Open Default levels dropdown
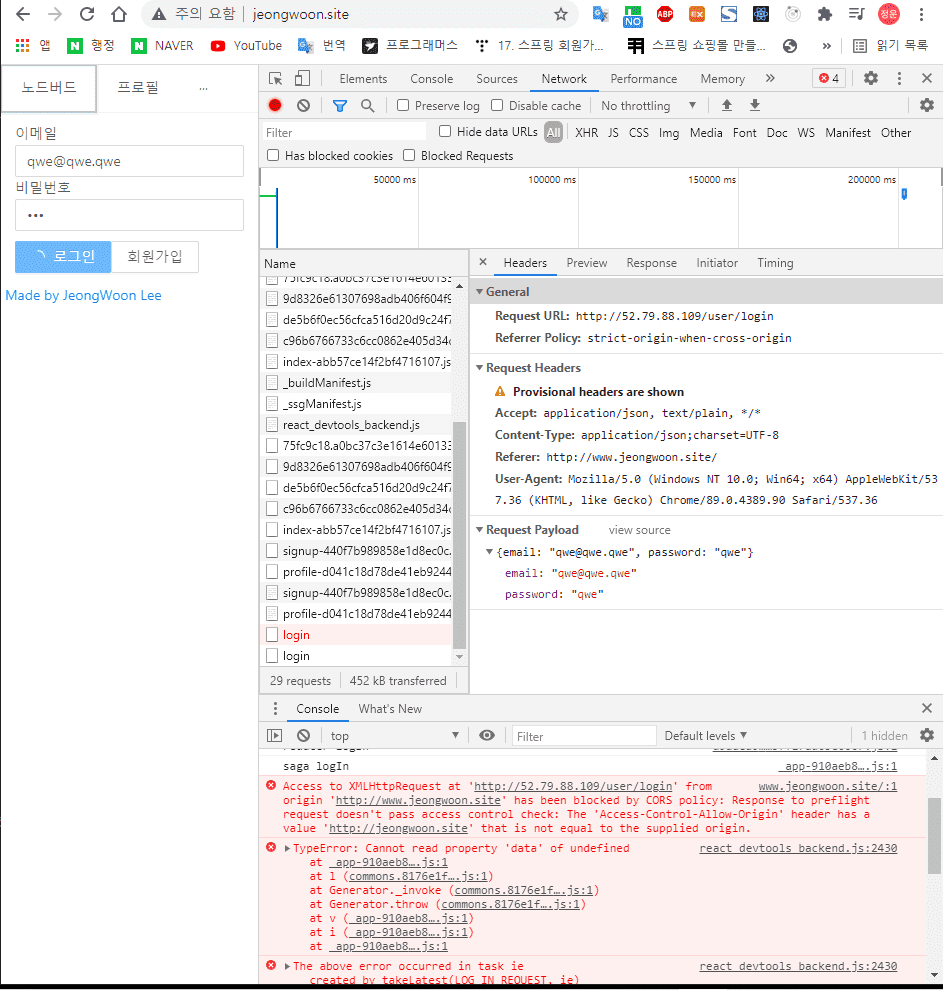Screen dimensions: 943x990 pos(706,736)
